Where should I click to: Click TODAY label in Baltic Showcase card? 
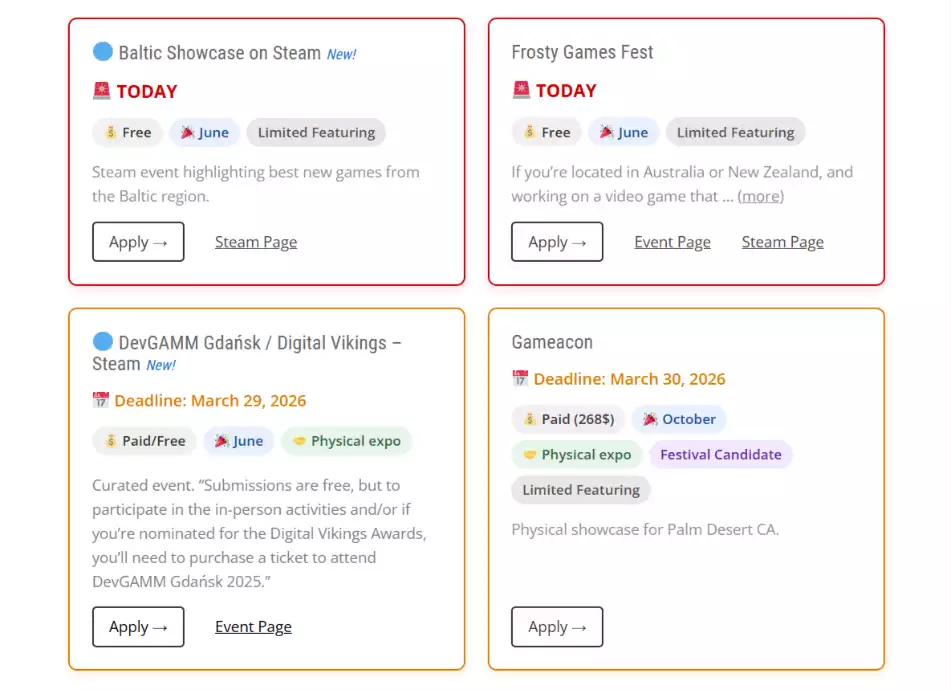click(147, 91)
